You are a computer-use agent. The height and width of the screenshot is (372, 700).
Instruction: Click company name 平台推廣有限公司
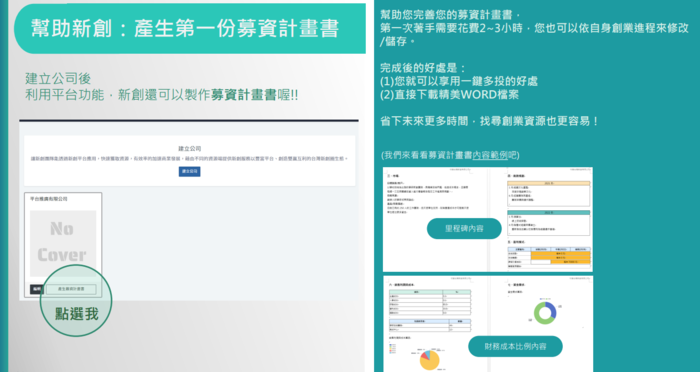coord(49,199)
